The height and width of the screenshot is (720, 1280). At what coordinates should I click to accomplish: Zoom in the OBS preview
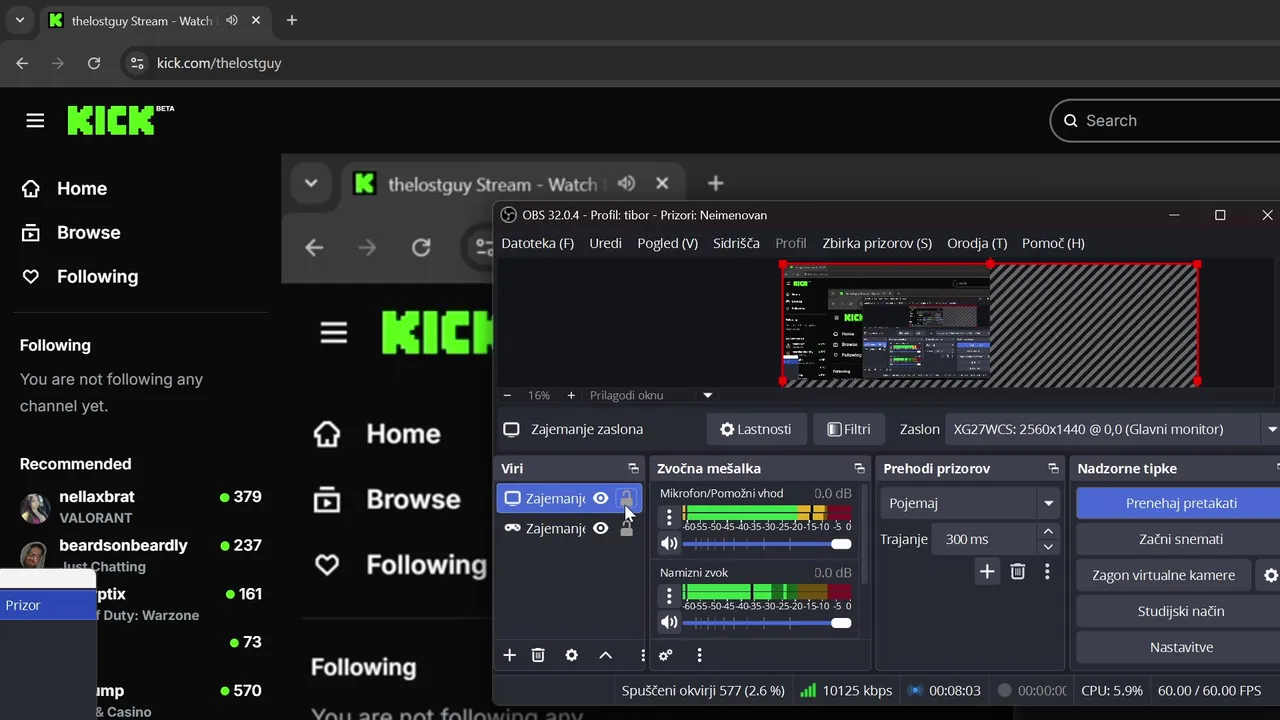coord(571,395)
